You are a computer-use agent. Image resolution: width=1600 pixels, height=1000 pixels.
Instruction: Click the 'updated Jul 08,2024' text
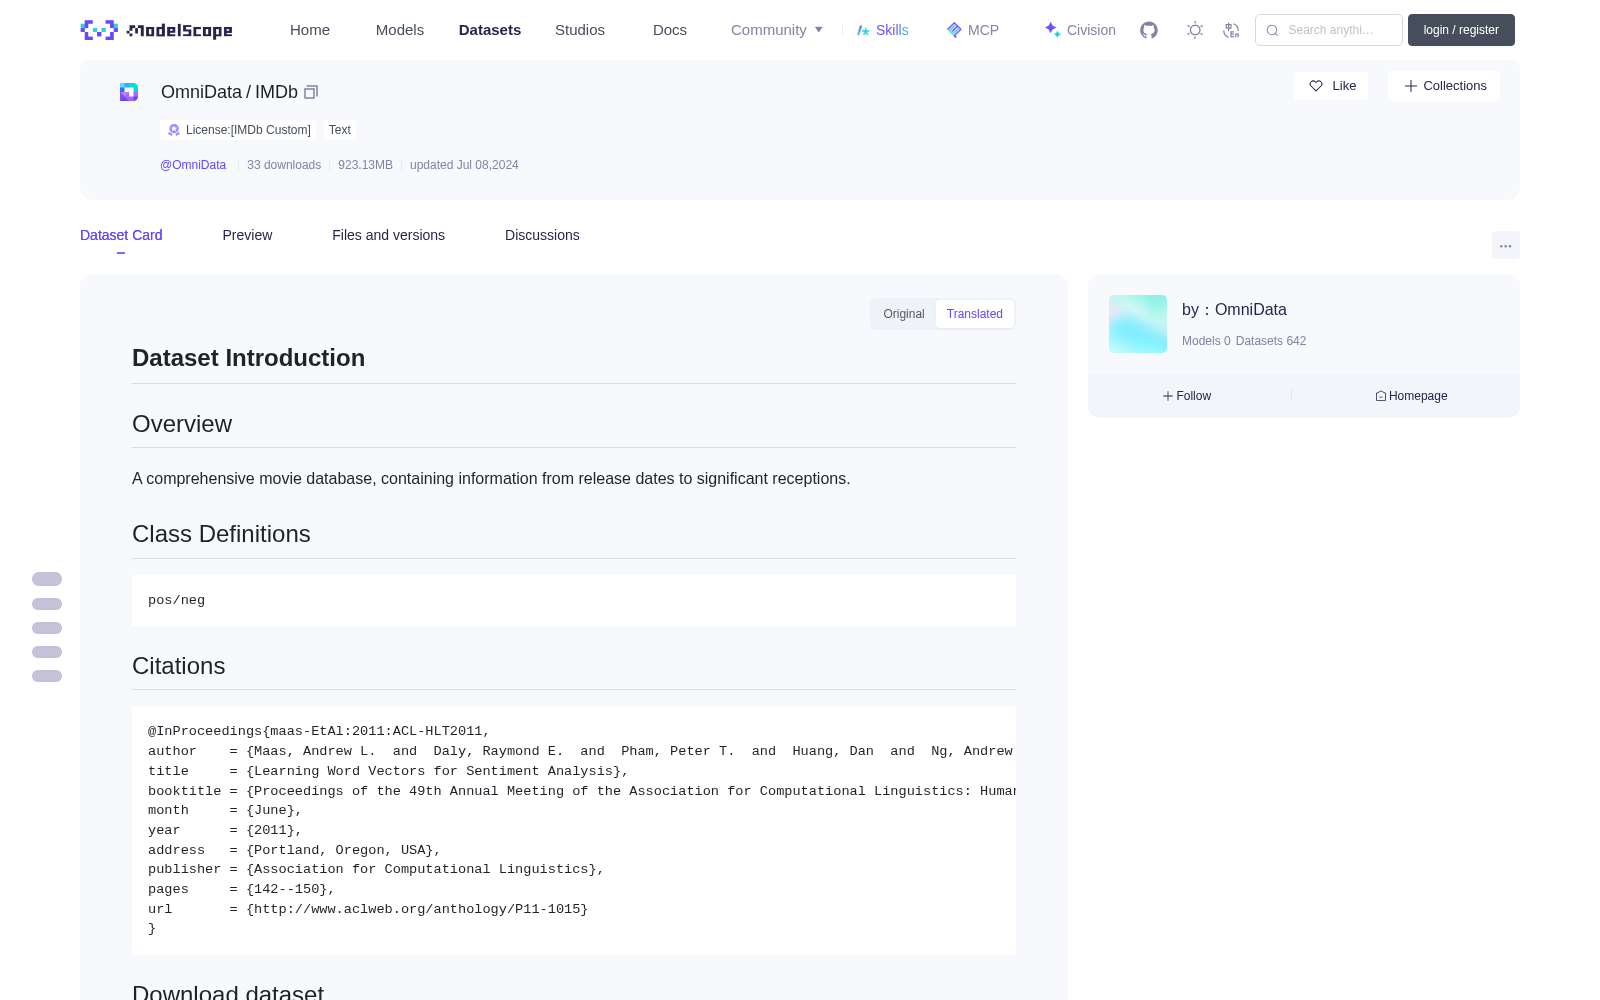464,165
